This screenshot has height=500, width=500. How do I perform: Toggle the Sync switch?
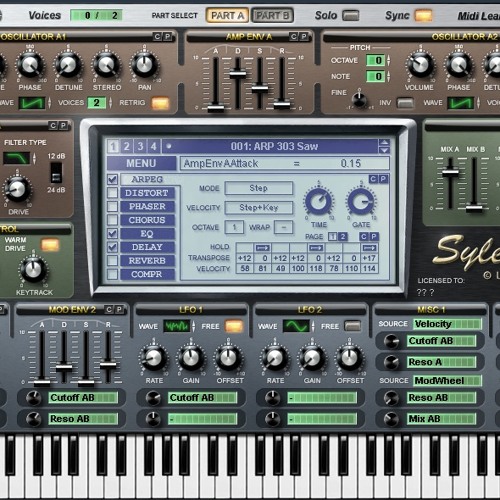point(423,15)
